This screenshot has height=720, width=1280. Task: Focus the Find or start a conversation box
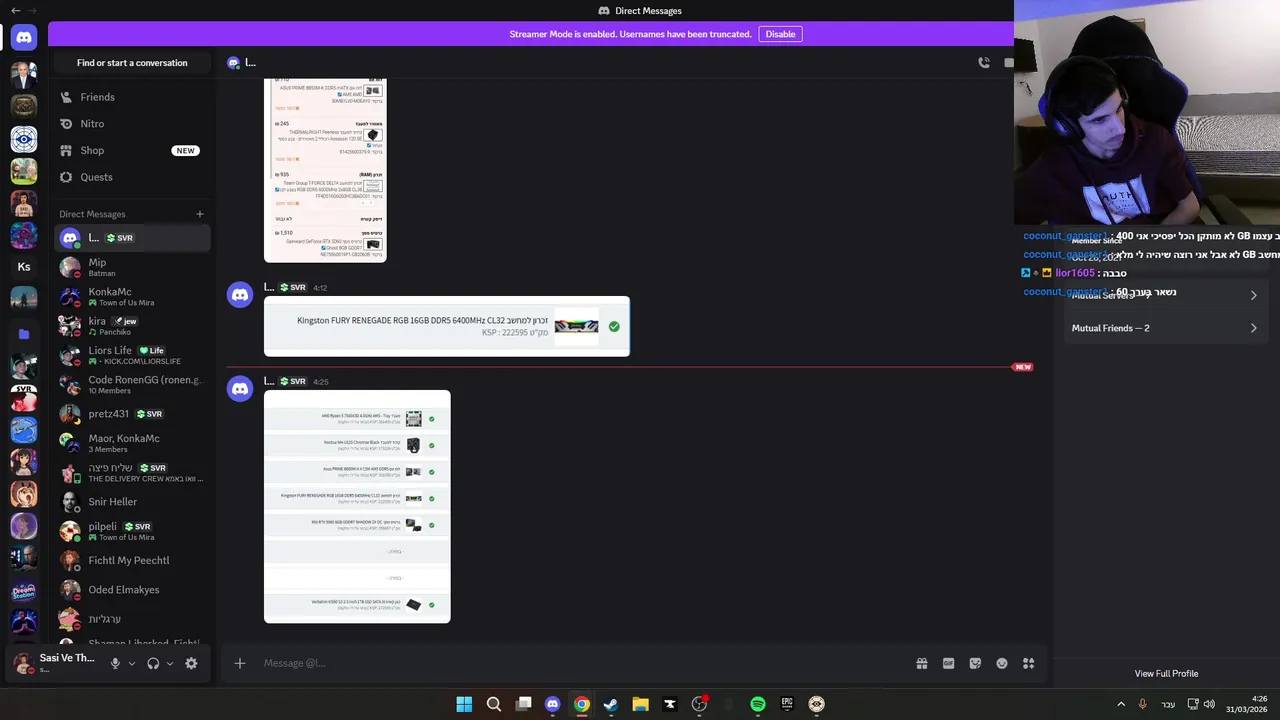pos(132,63)
